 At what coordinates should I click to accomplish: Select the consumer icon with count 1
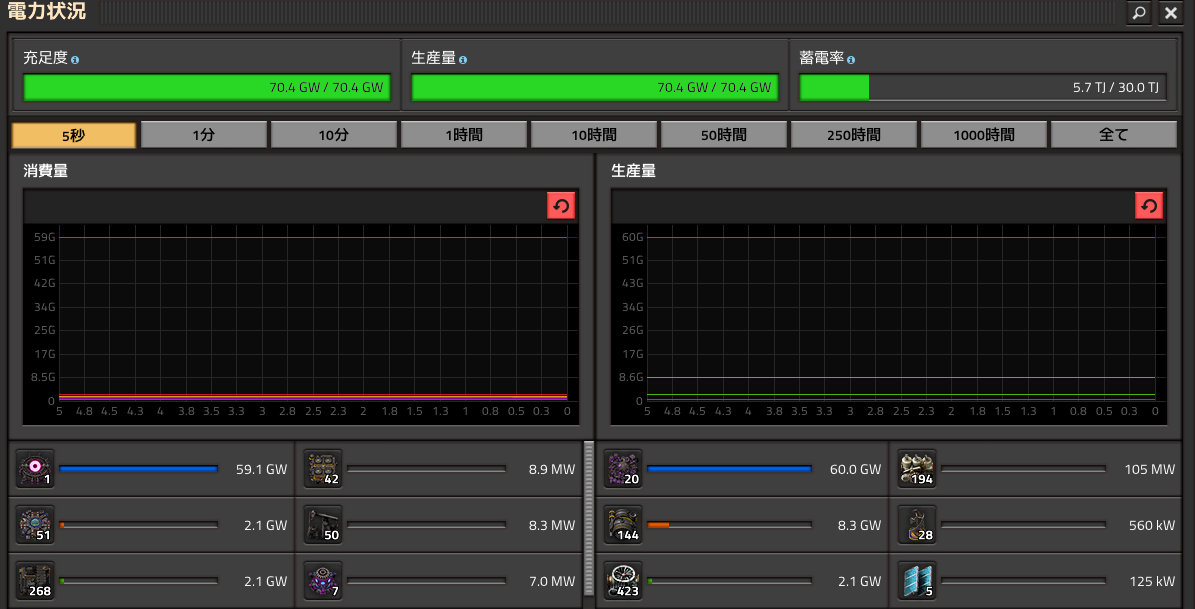coord(35,469)
